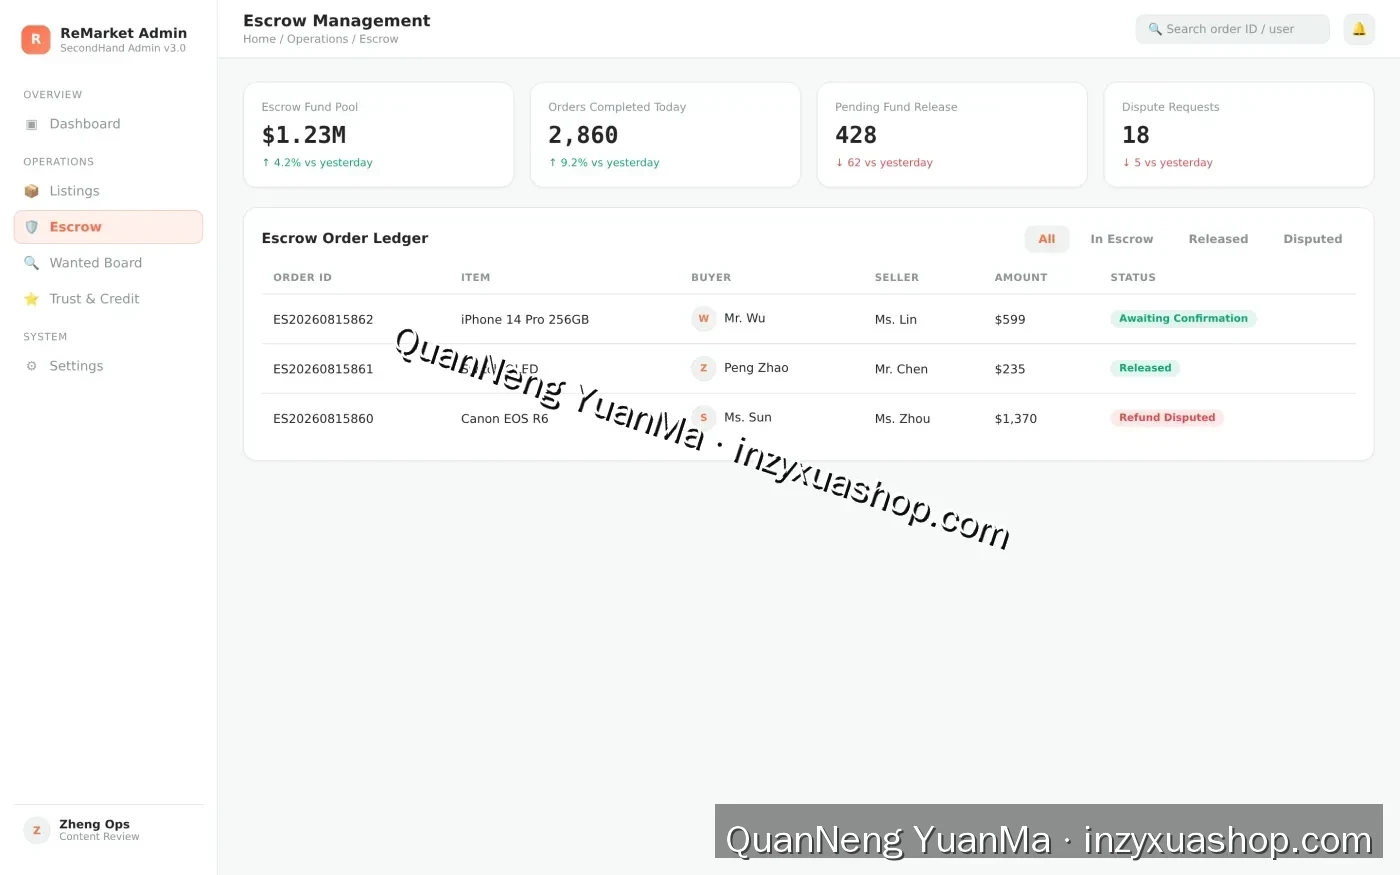
Task: Open the Dispute Requests card
Action: coord(1239,135)
